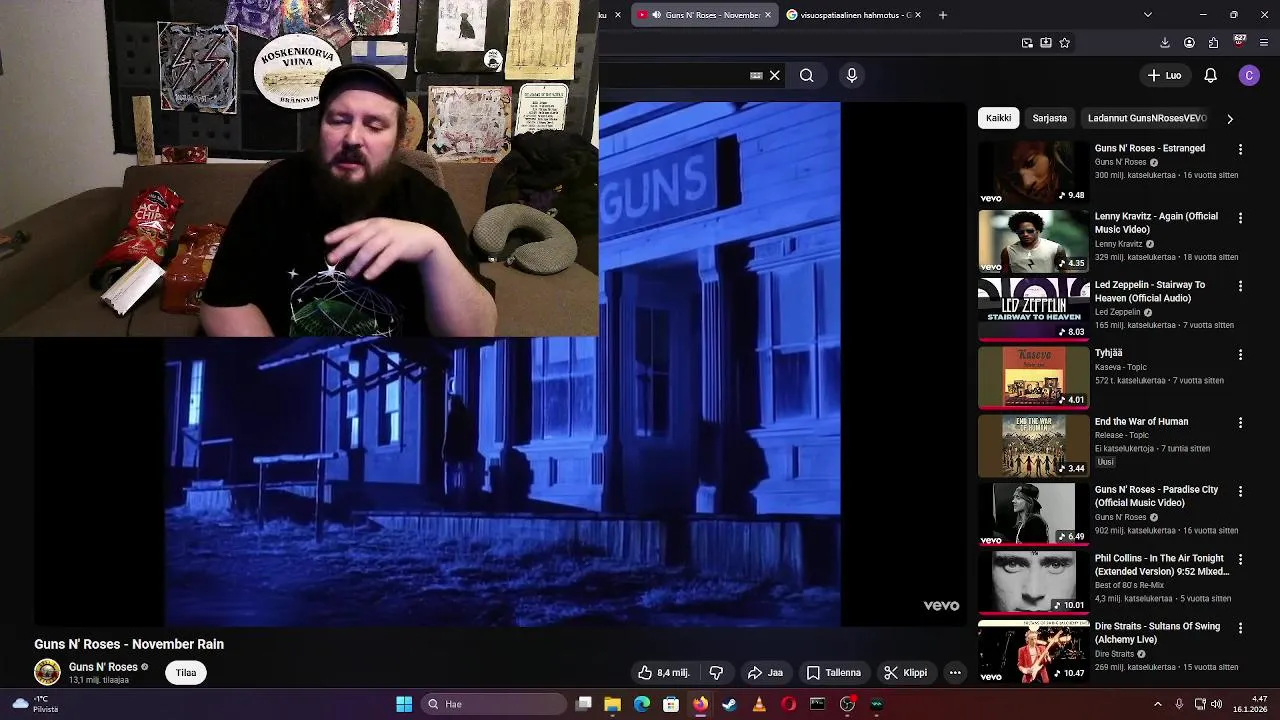Image resolution: width=1280 pixels, height=720 pixels.
Task: Open options menu for Estranged video
Action: pyautogui.click(x=1240, y=149)
